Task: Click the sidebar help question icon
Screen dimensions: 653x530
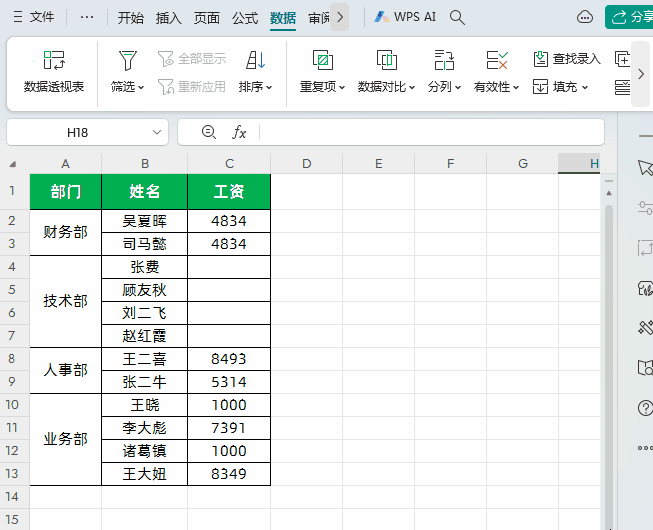Action: coord(645,408)
